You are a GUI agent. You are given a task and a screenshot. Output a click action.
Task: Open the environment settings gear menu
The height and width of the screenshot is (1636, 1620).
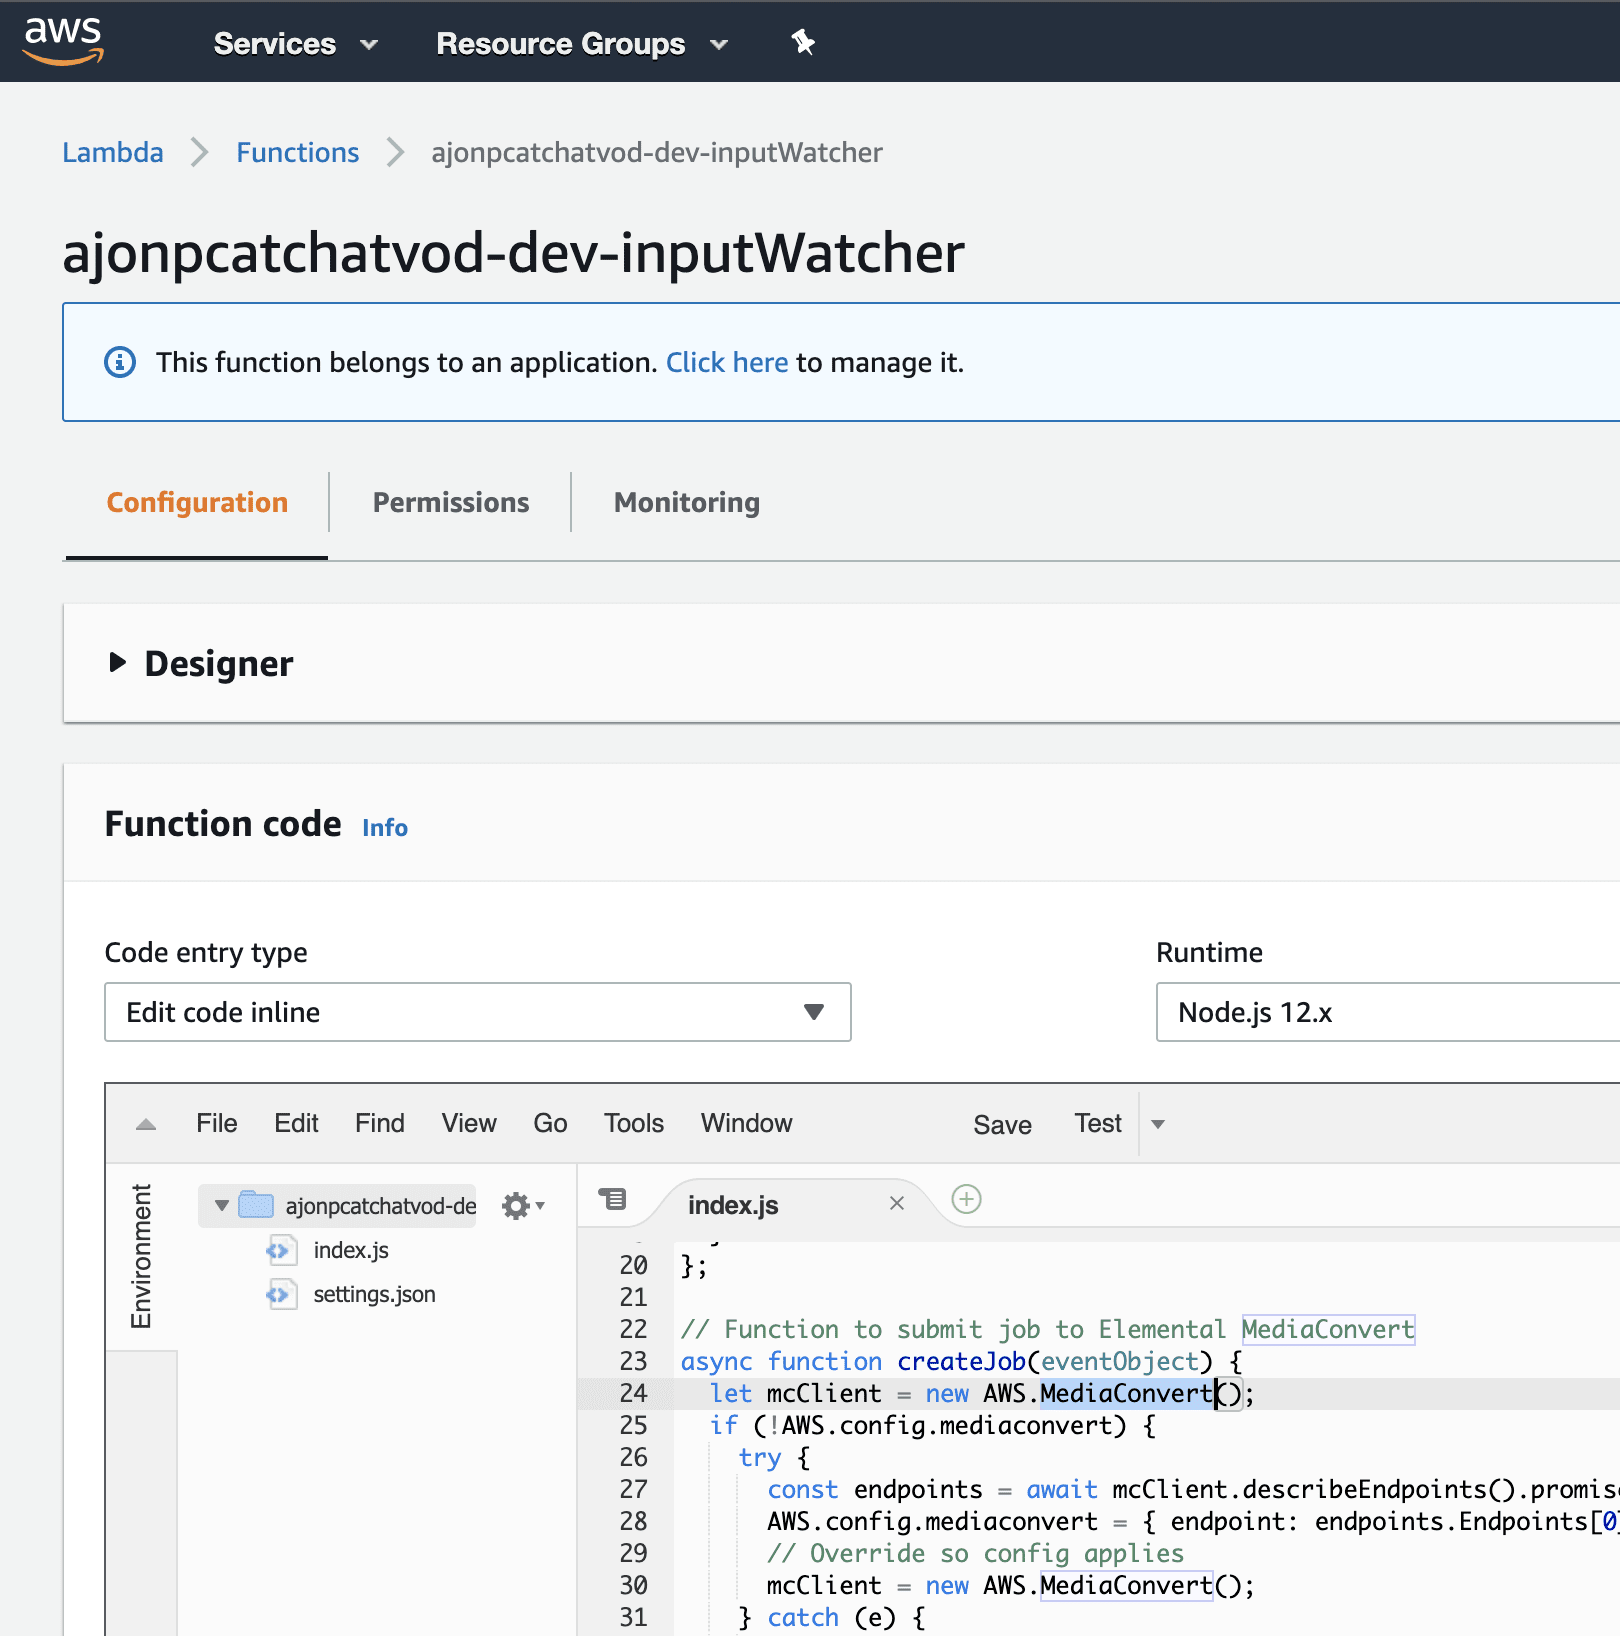522,1206
